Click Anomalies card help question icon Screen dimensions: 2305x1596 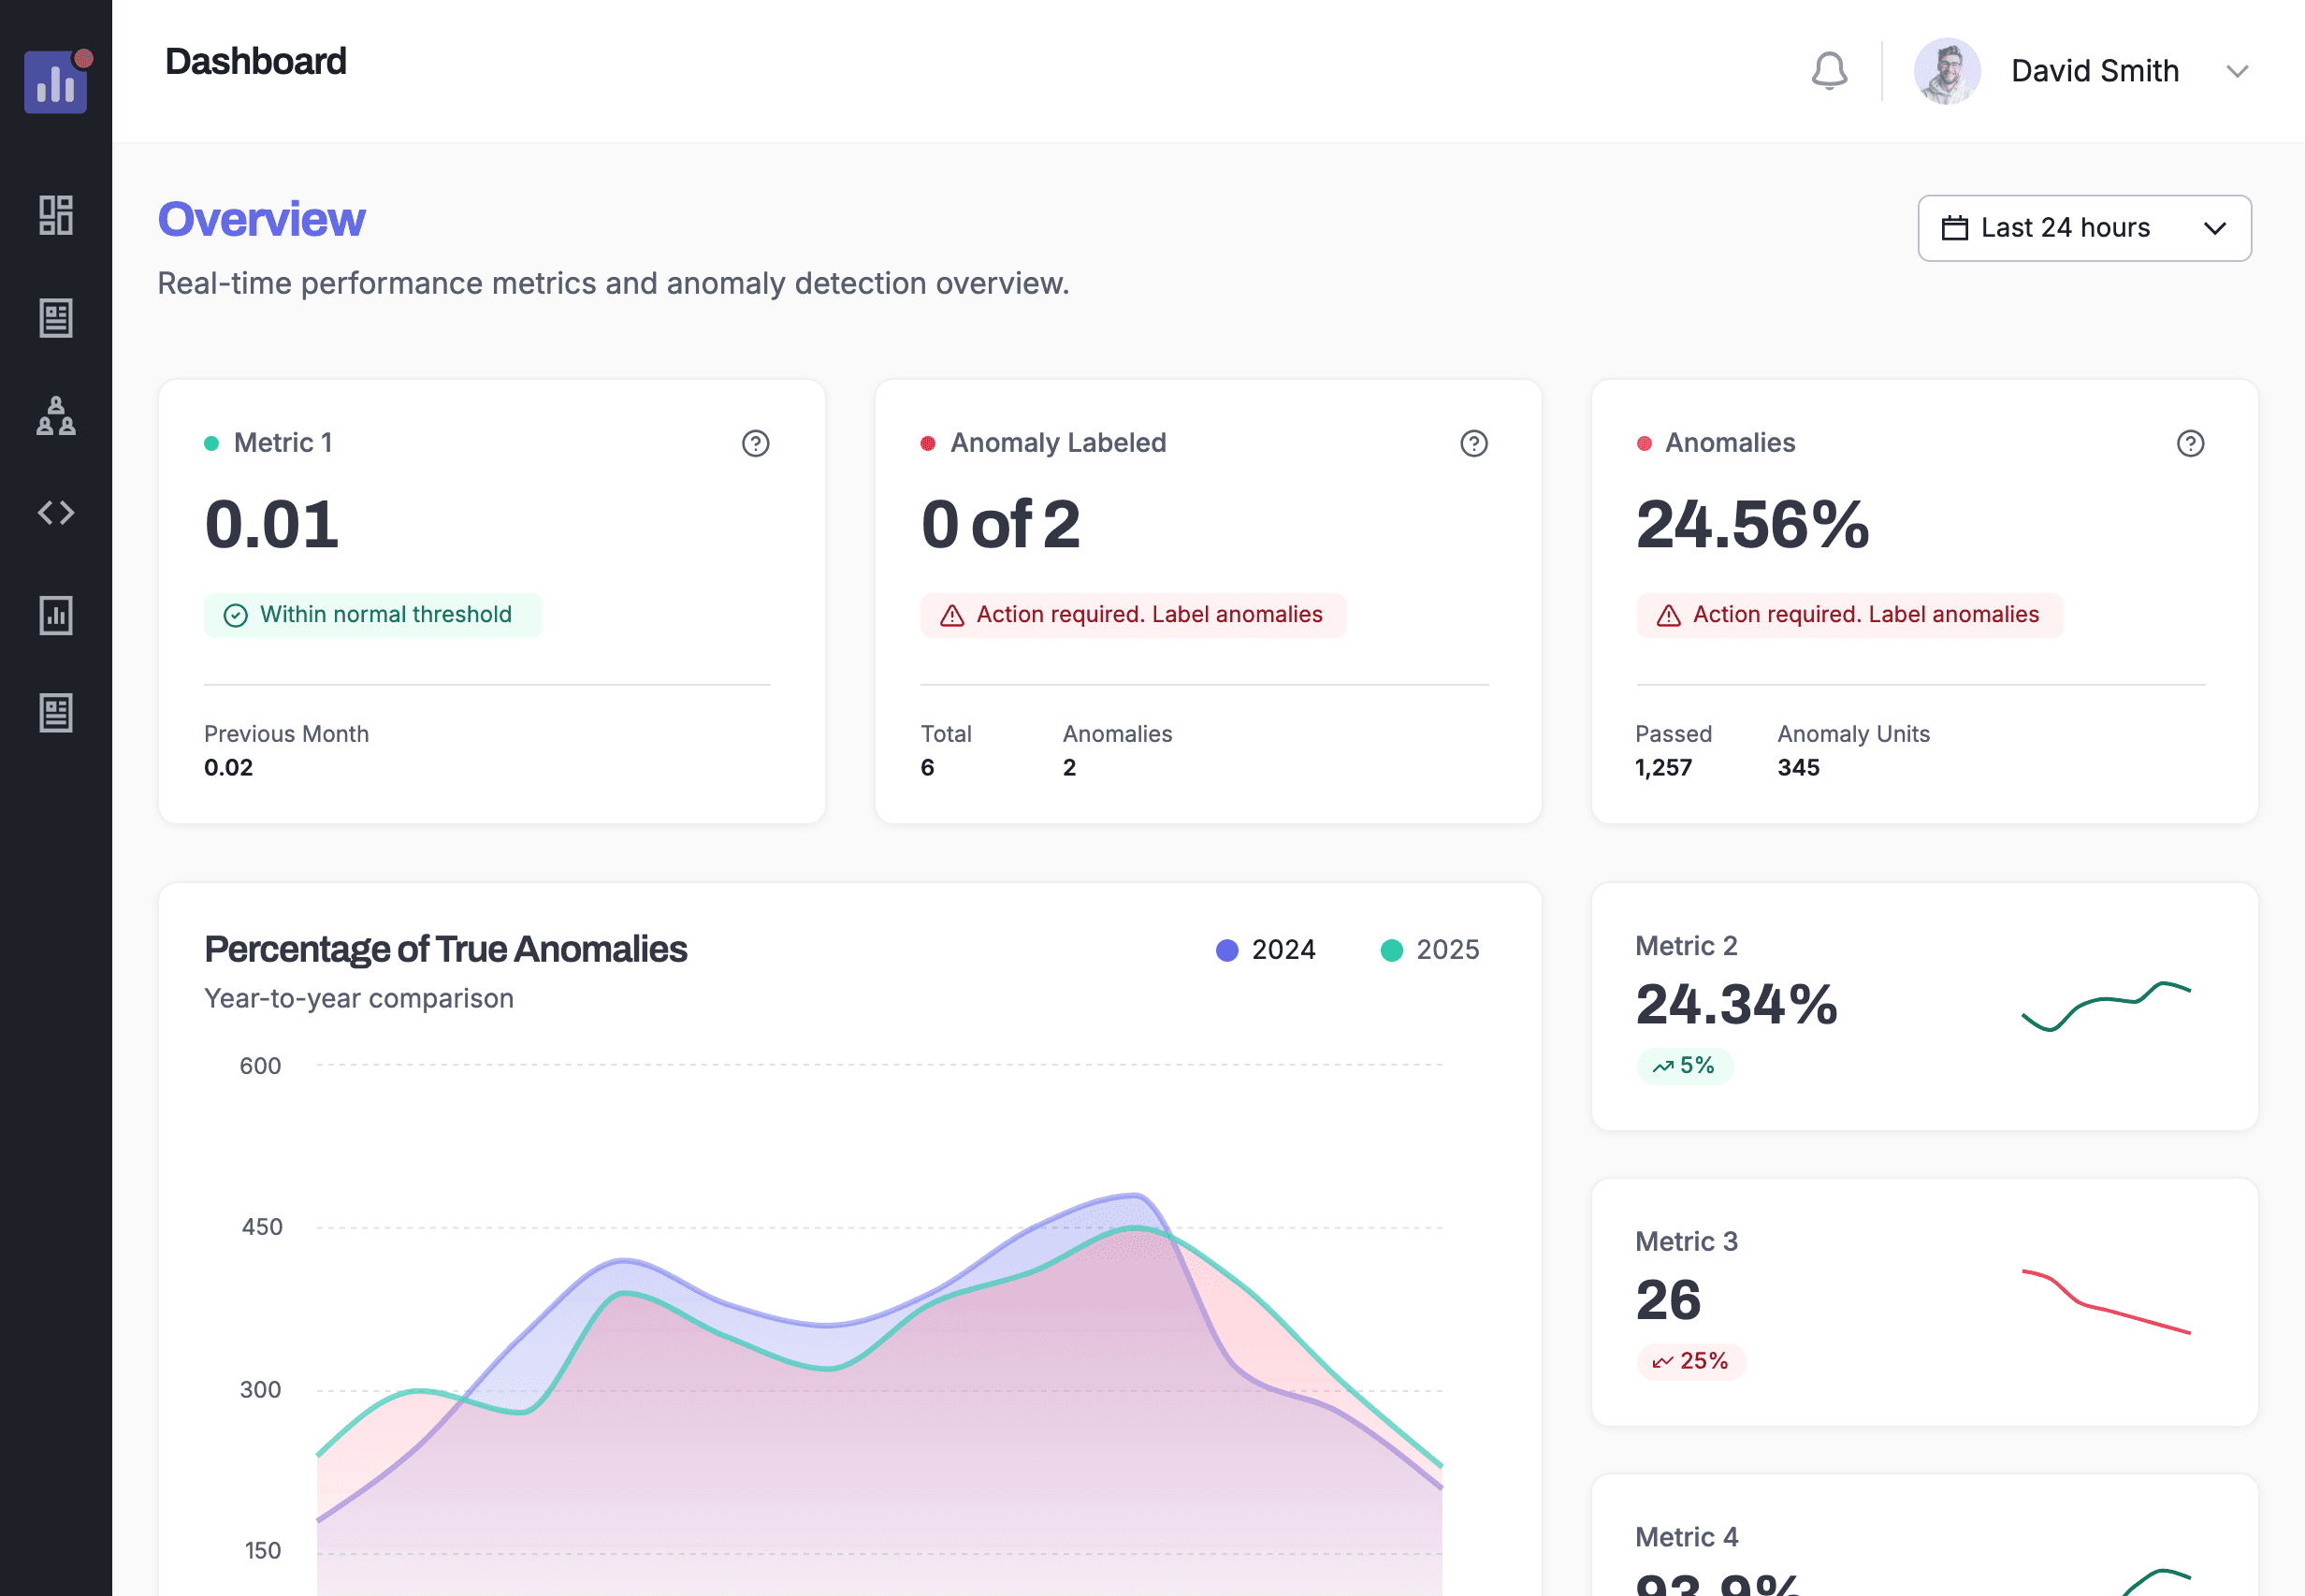[x=2190, y=443]
